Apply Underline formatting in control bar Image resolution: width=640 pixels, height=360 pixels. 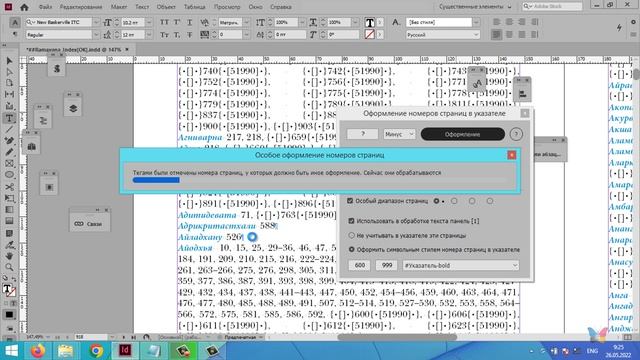[189, 22]
